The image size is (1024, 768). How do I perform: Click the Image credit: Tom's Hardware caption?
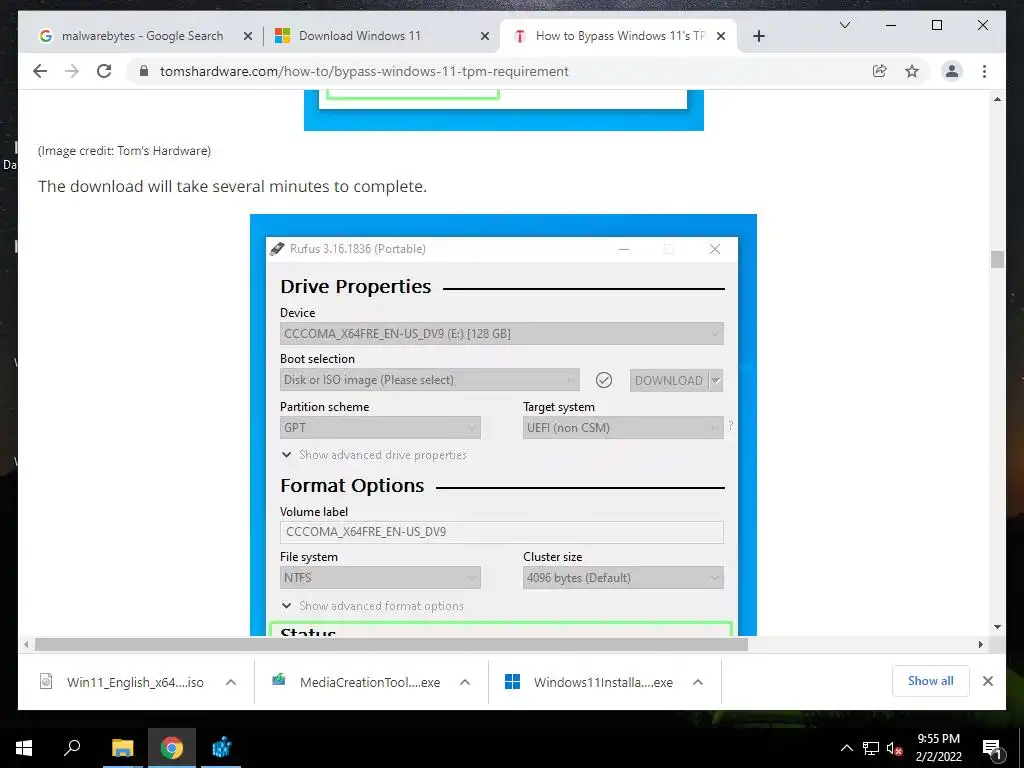[124, 151]
